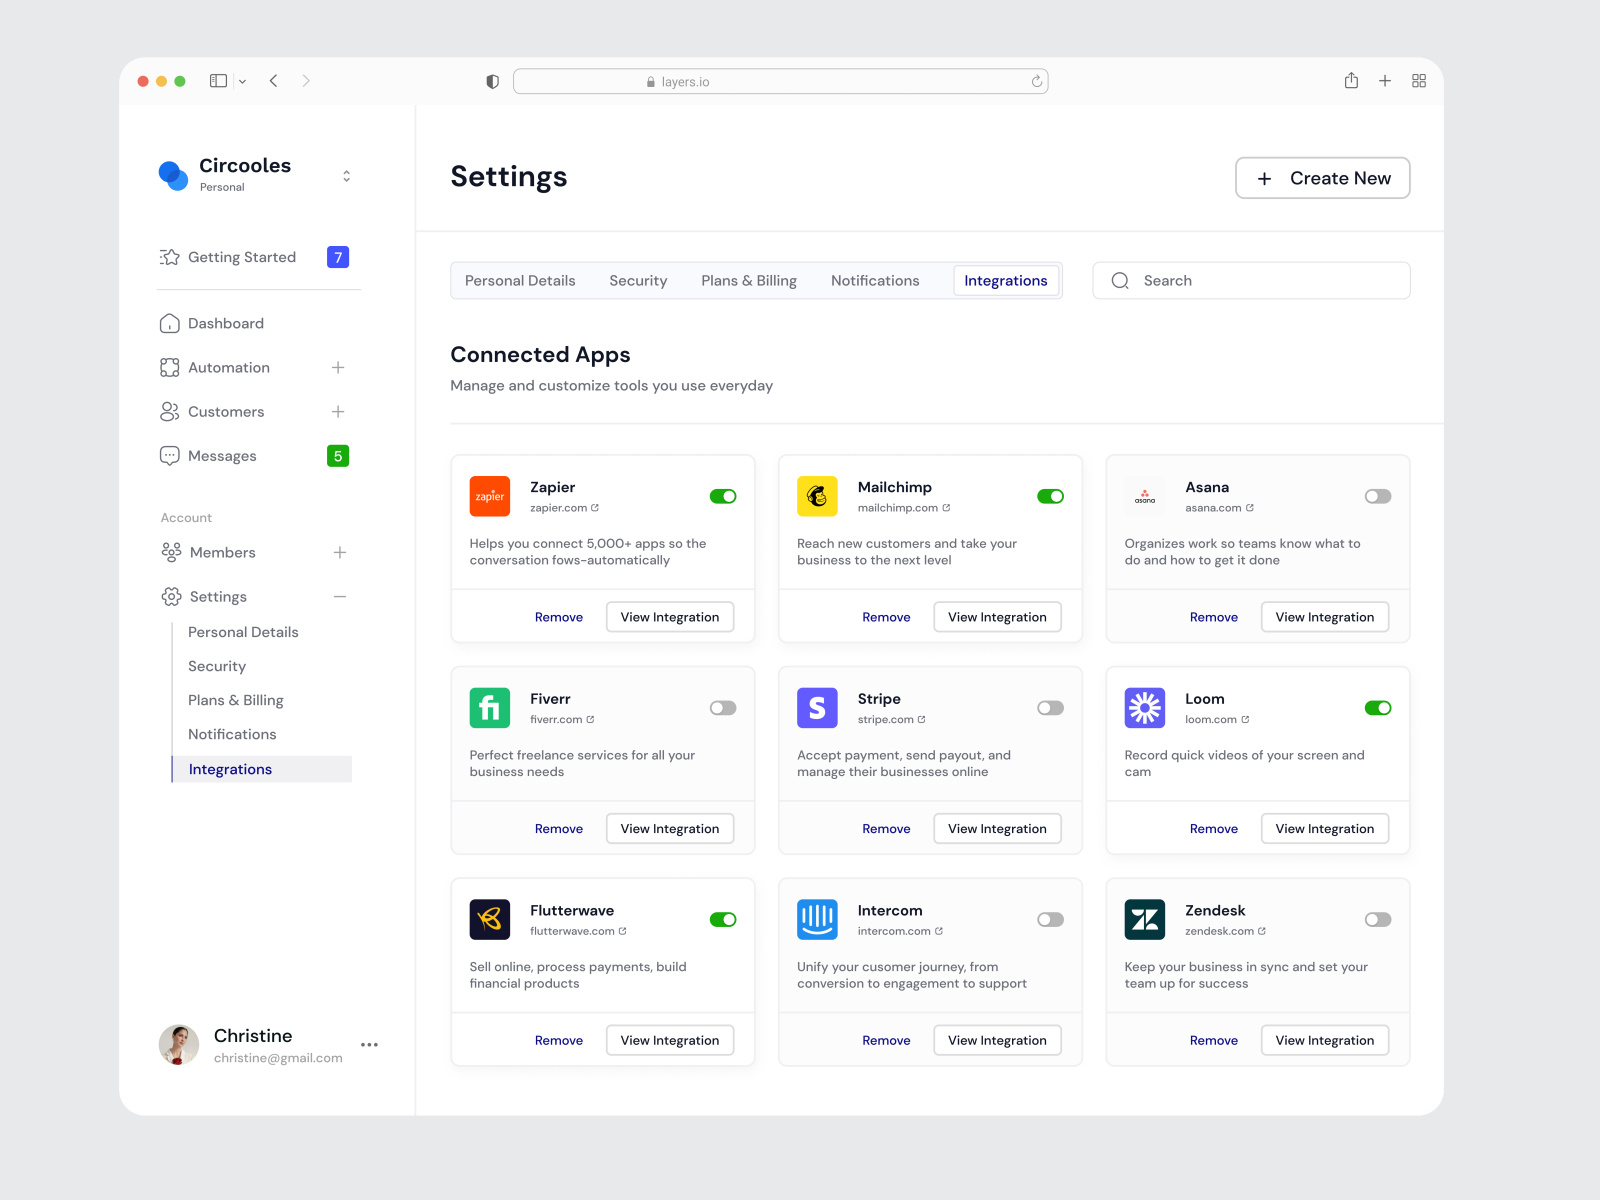
Task: Click the Zendesk app logo icon
Action: [x=1145, y=920]
